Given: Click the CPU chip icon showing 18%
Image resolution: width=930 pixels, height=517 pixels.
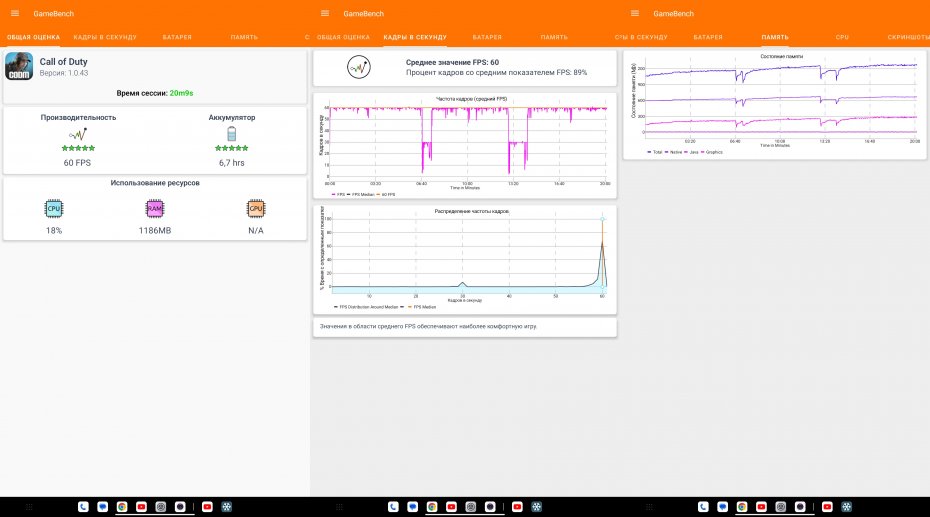Looking at the screenshot, I should [x=53, y=208].
